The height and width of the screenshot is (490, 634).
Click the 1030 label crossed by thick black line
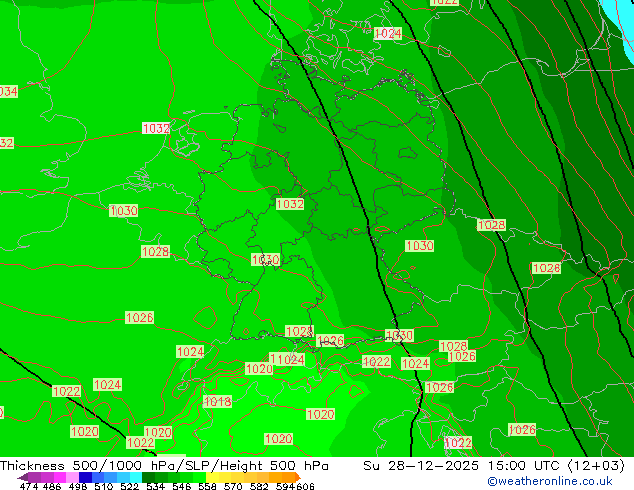pyautogui.click(x=399, y=335)
